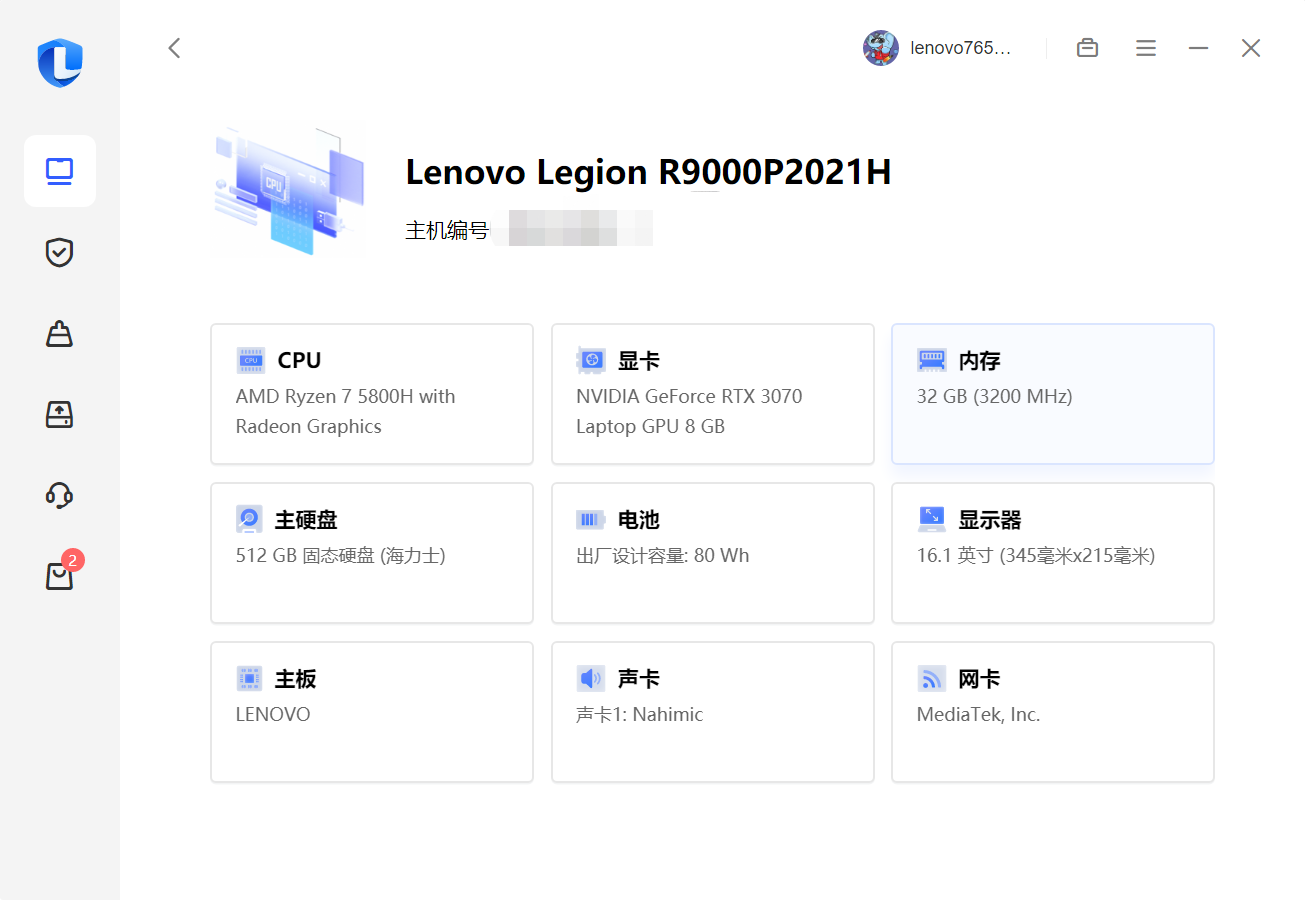1305x900 pixels.
Task: Open the 网卡 card heading
Action: (980, 679)
